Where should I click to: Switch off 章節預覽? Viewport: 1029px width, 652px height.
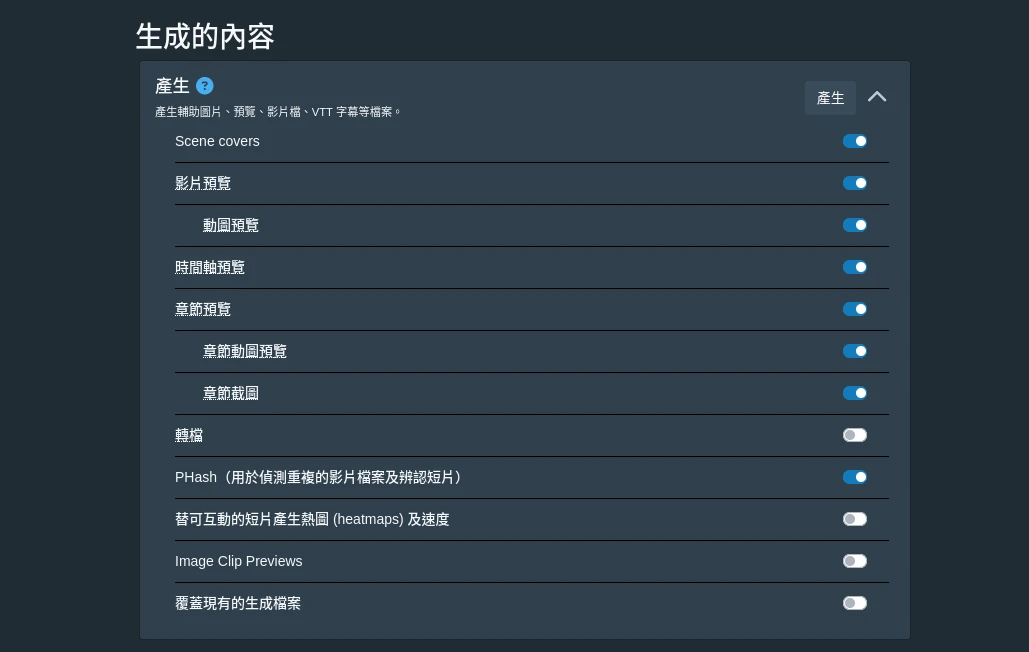click(x=855, y=309)
